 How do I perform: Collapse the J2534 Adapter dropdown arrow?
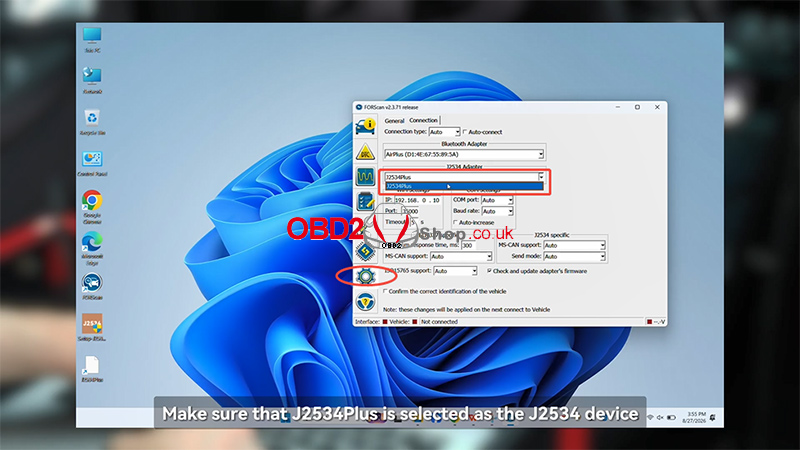(541, 177)
